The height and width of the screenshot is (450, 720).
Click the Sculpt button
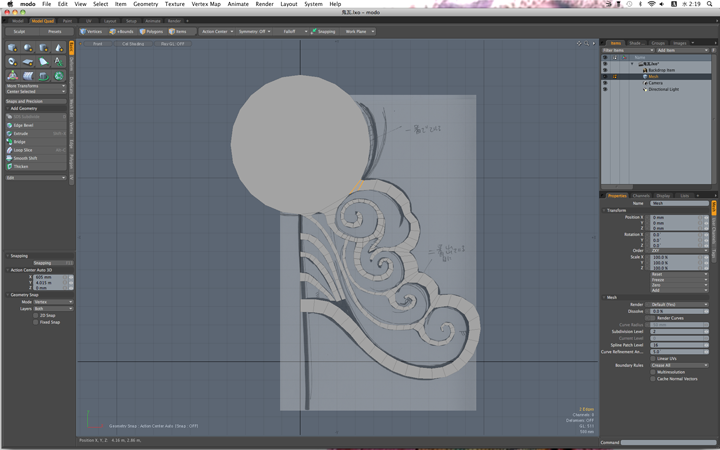tap(19, 31)
